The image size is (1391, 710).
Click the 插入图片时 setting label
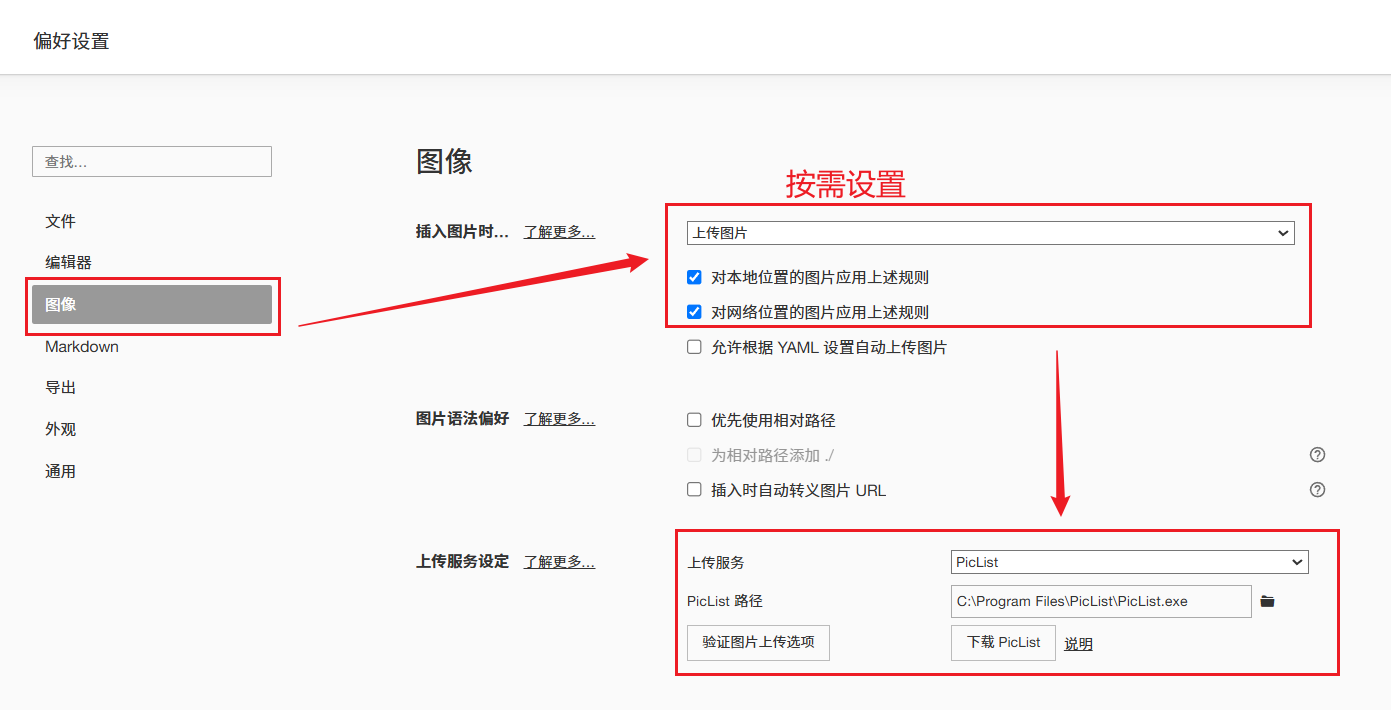(x=462, y=232)
